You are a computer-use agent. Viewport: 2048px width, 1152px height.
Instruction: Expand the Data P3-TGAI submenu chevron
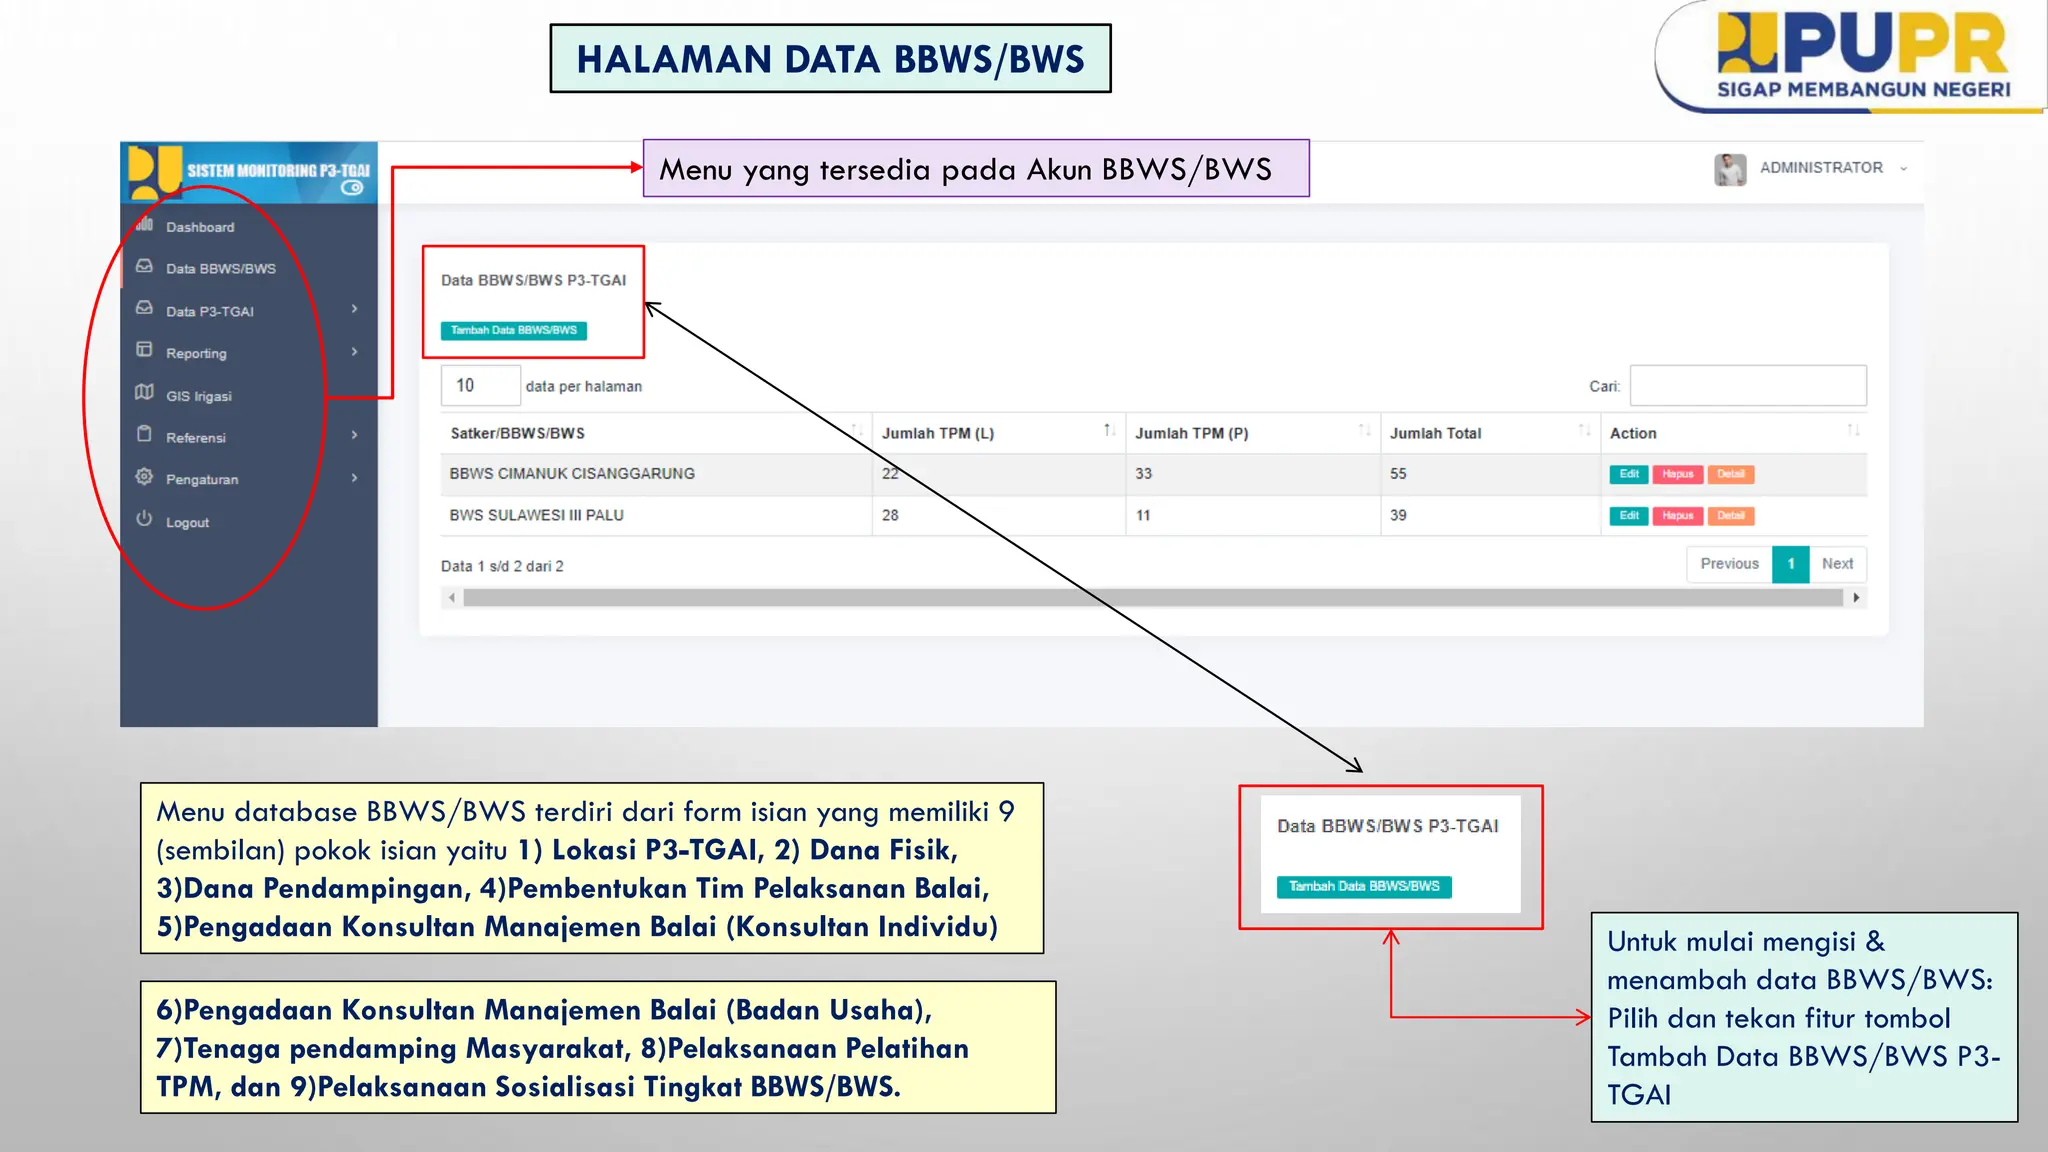point(355,309)
